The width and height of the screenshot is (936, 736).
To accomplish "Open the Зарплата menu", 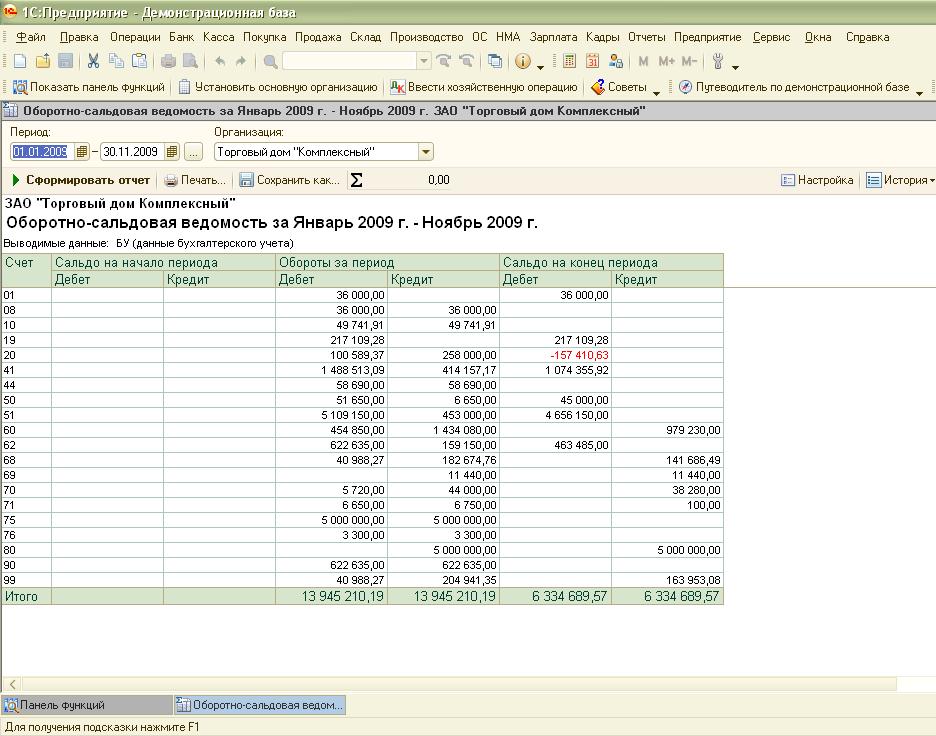I will (x=553, y=37).
